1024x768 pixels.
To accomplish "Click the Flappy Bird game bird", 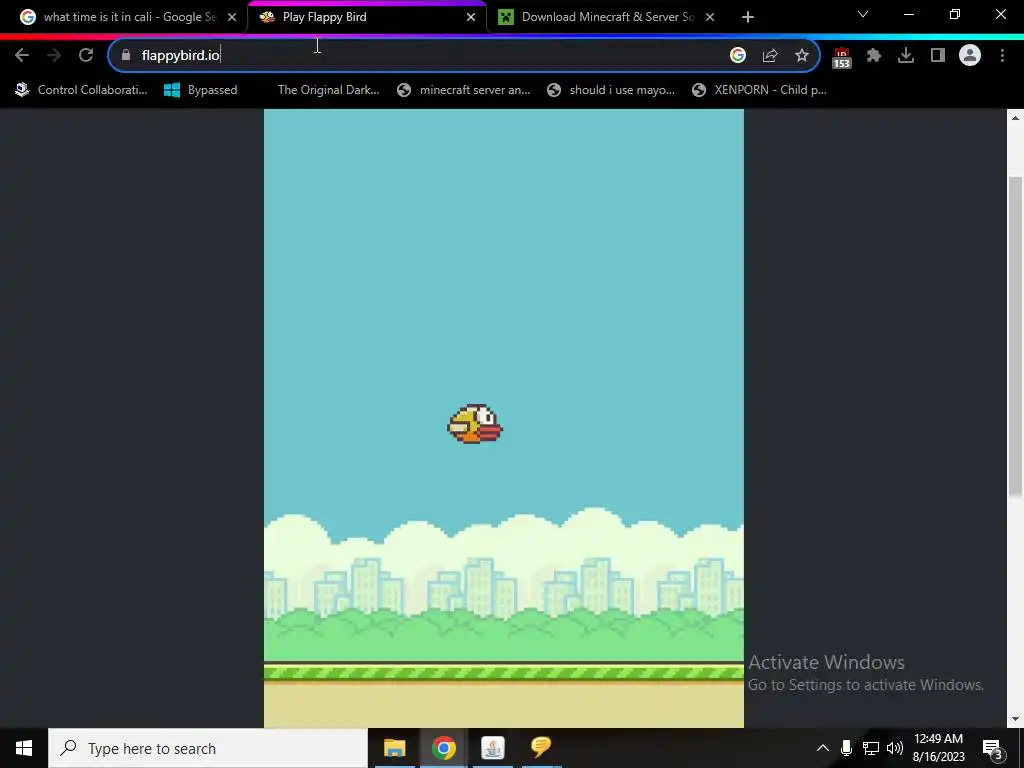I will pos(475,424).
